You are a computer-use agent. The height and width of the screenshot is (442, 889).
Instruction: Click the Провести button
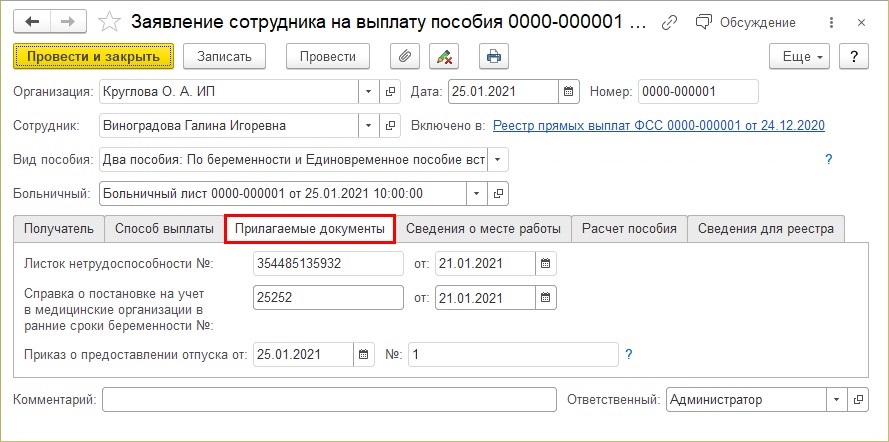328,57
